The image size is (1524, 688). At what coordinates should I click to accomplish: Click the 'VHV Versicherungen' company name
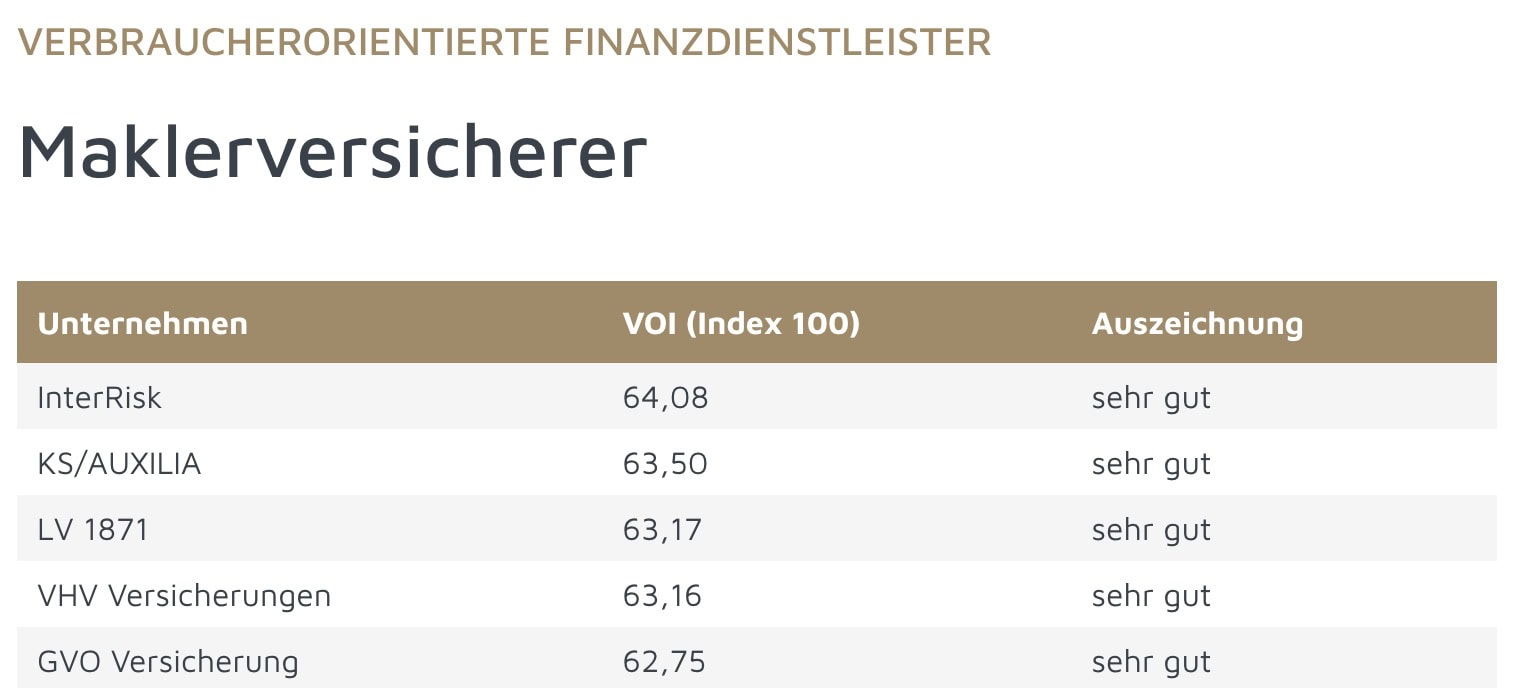(184, 596)
